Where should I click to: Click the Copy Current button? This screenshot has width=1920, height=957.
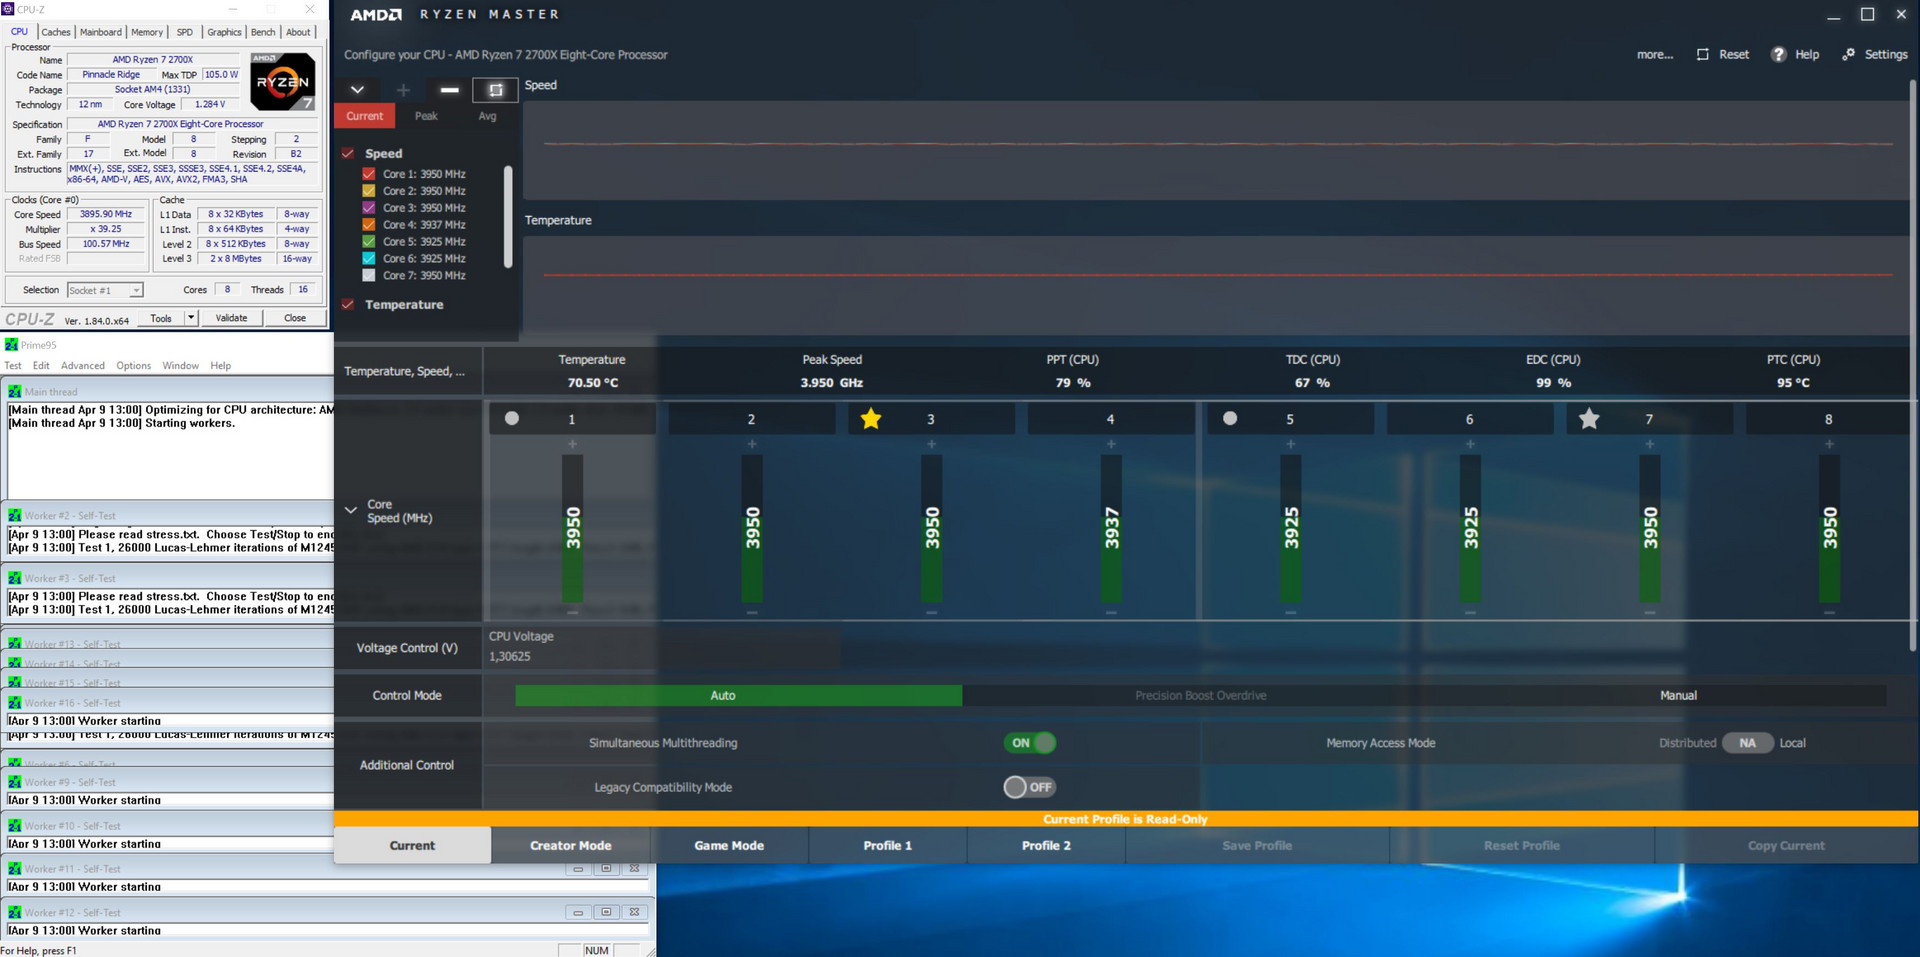click(1786, 845)
